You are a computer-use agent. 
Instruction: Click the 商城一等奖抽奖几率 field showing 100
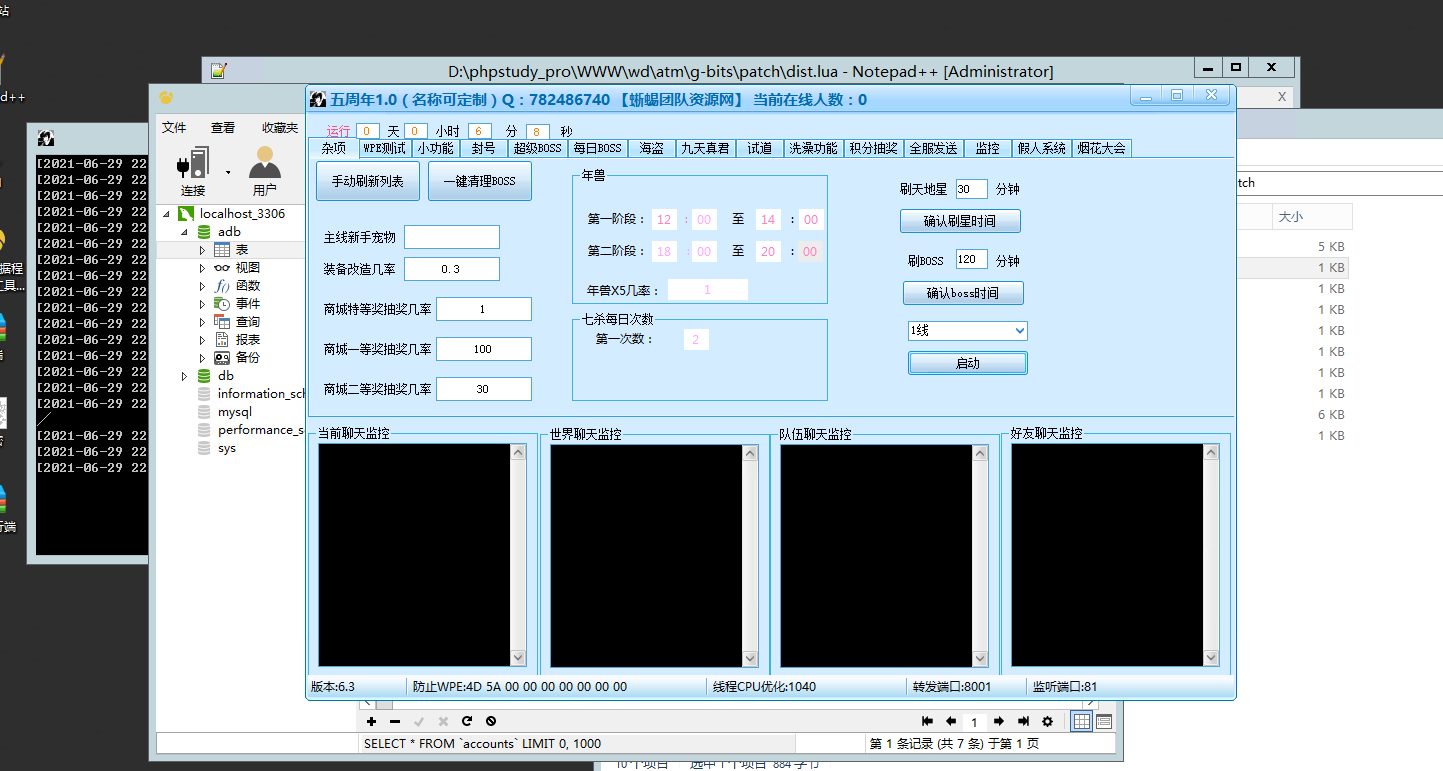[x=484, y=349]
